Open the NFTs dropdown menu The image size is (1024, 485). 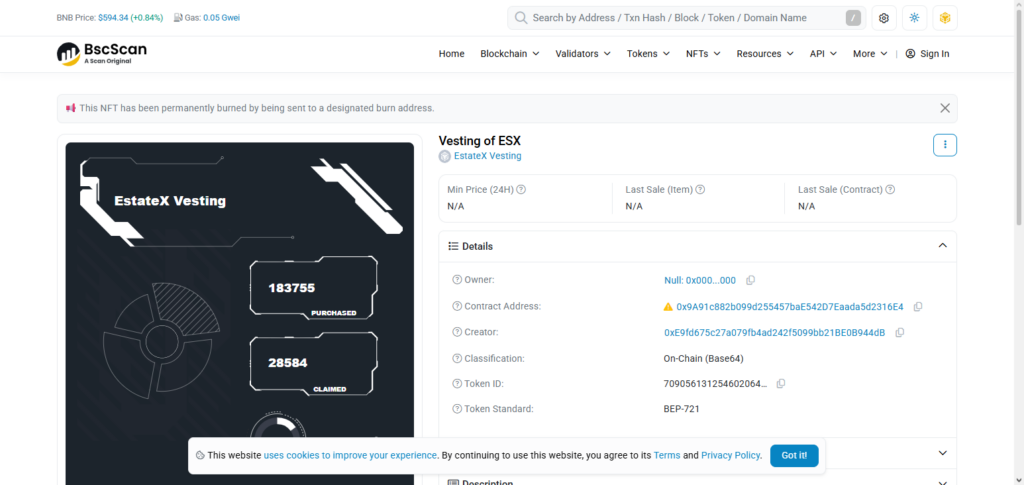tap(703, 54)
